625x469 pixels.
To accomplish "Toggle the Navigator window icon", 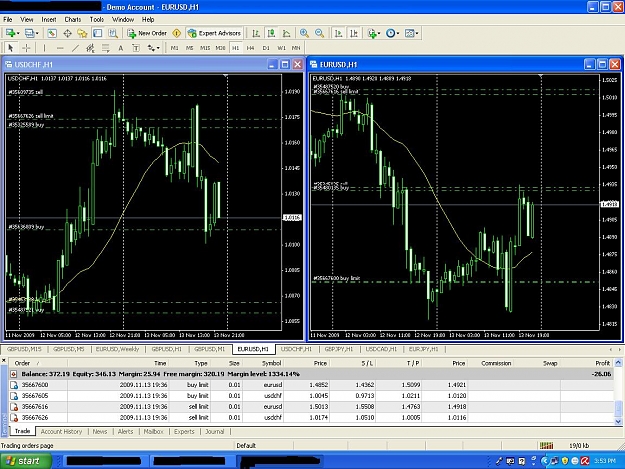I will (x=82, y=33).
